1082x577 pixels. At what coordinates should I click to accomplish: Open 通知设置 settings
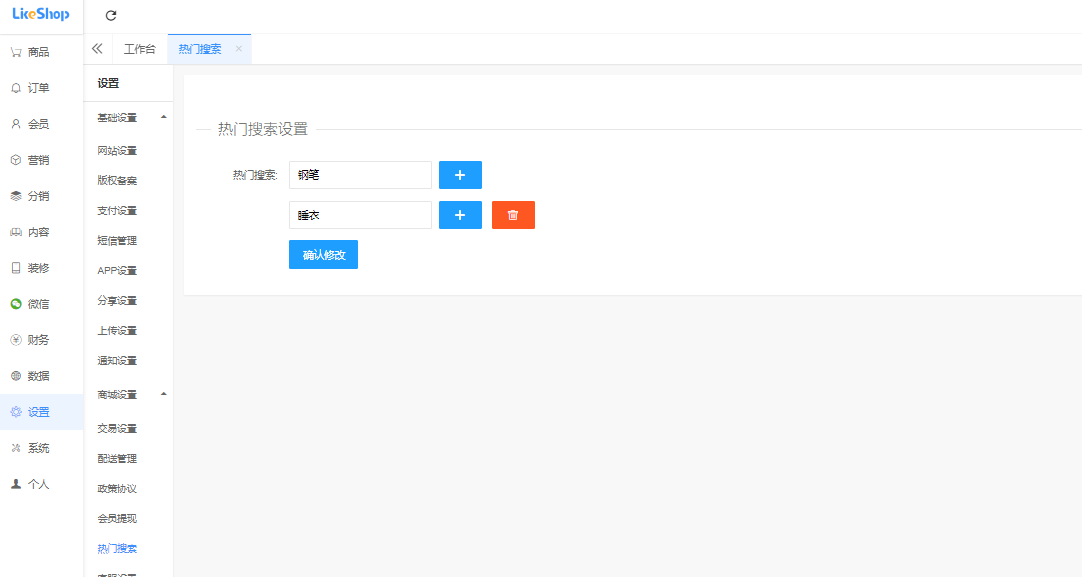pos(117,360)
